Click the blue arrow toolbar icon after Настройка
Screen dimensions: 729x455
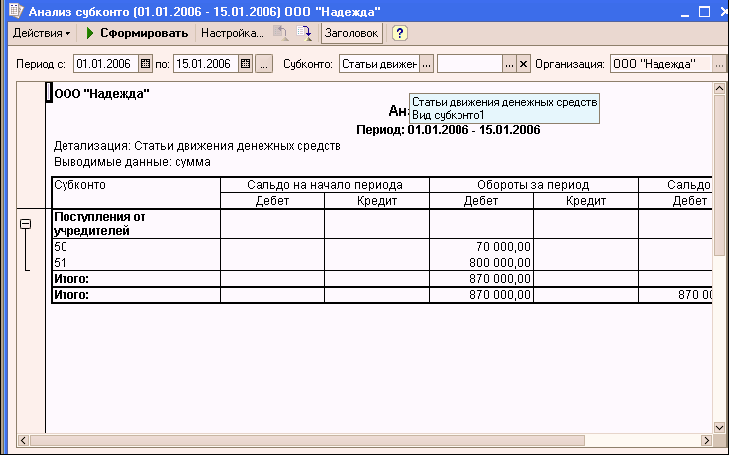coord(304,33)
